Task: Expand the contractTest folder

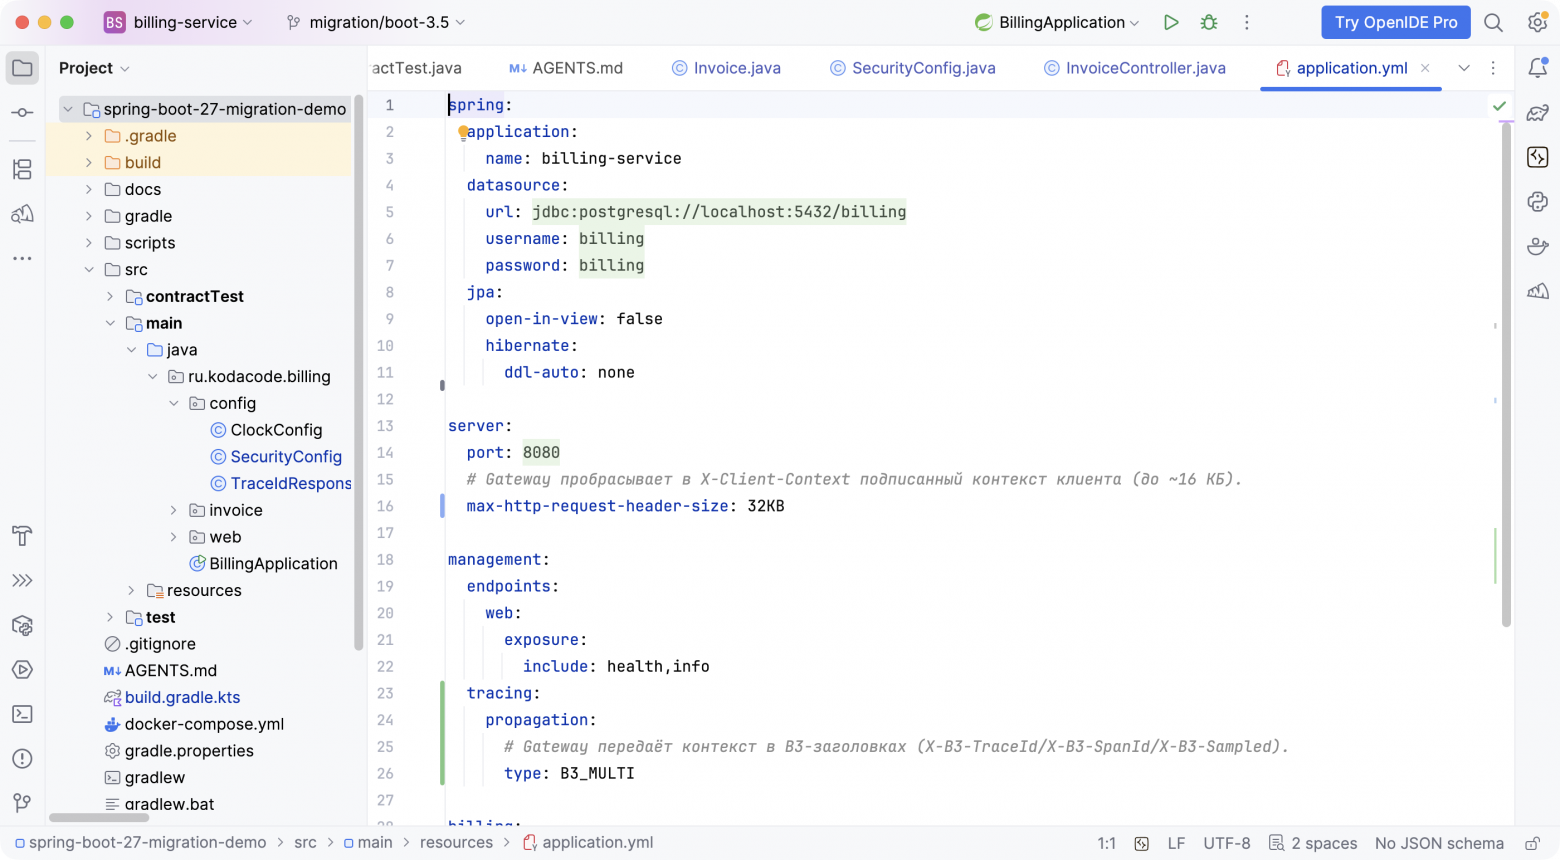Action: pos(110,297)
